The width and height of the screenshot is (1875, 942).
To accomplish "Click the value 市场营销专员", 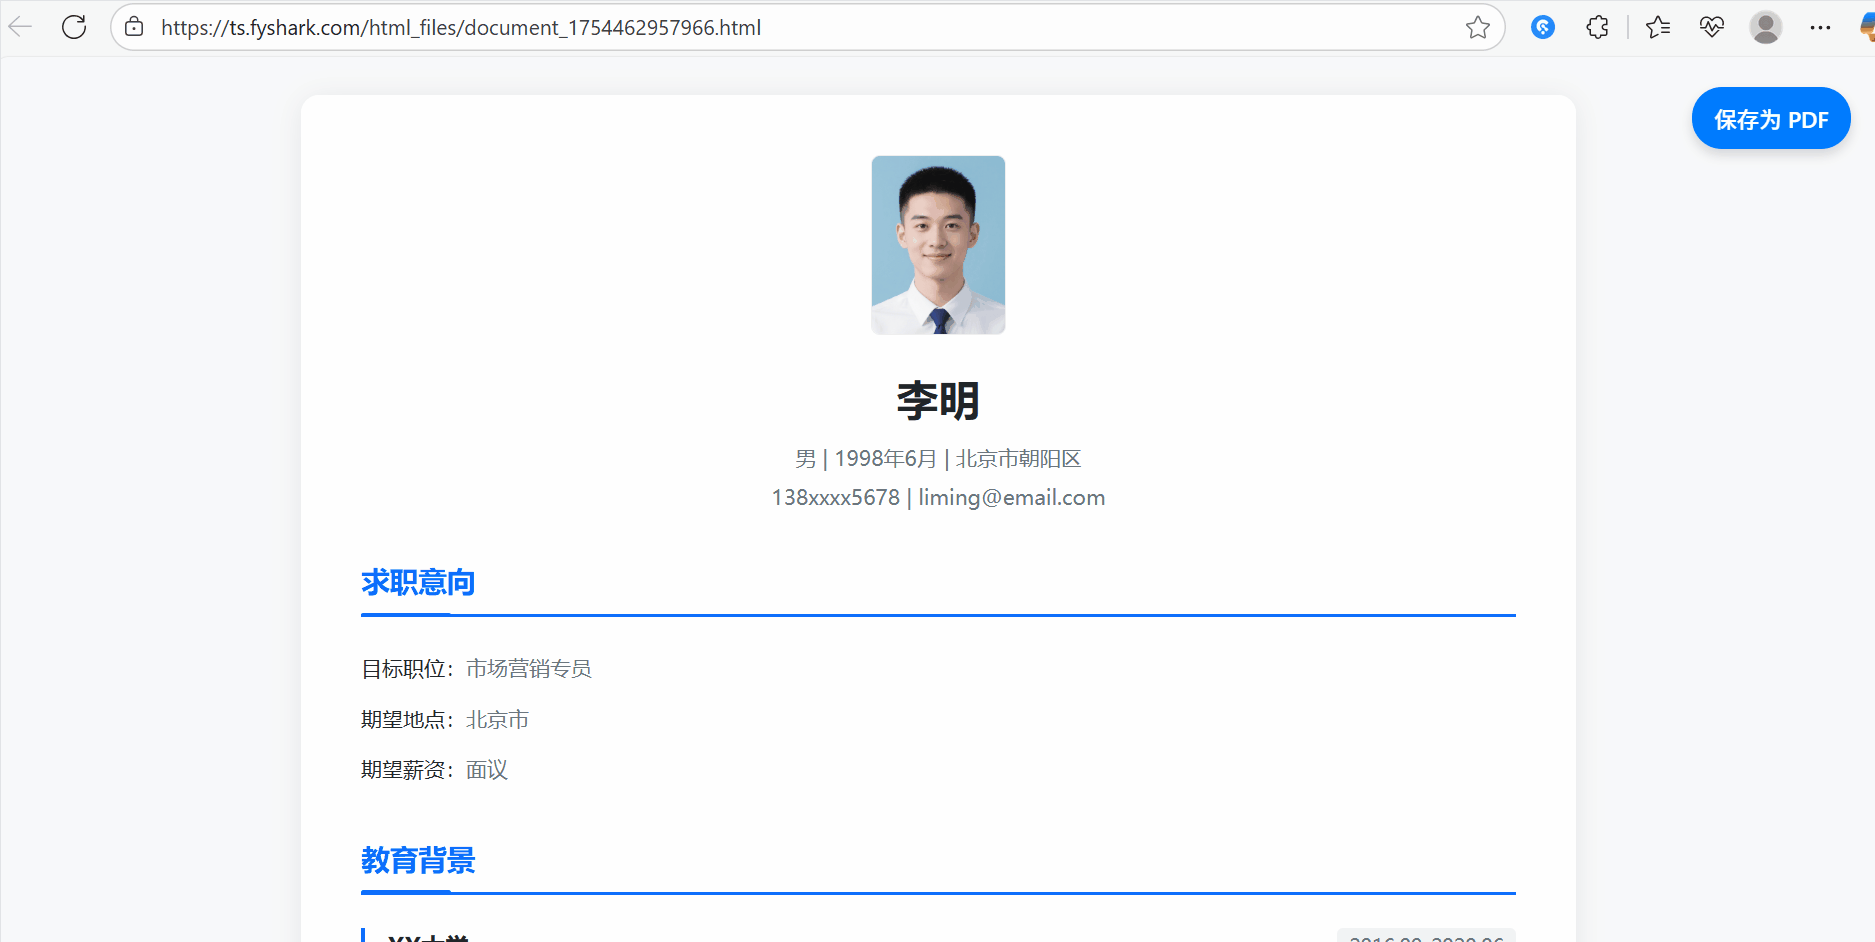I will tap(529, 669).
